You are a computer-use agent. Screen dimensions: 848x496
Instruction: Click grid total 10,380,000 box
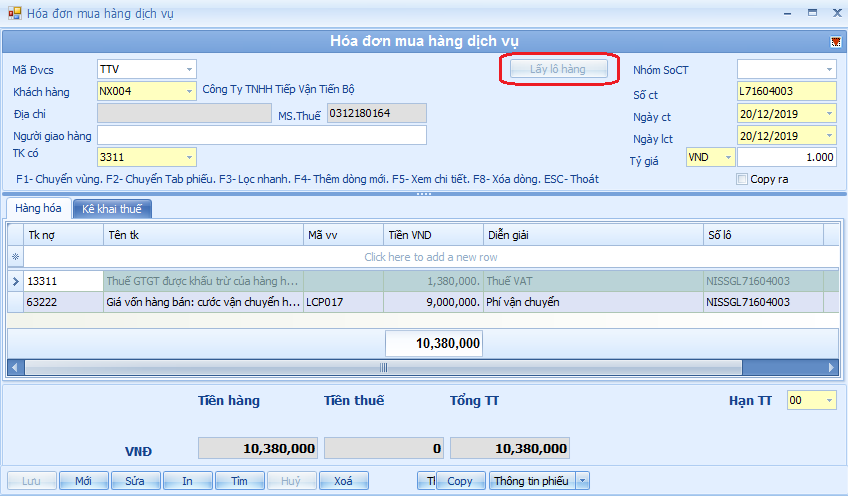point(434,343)
